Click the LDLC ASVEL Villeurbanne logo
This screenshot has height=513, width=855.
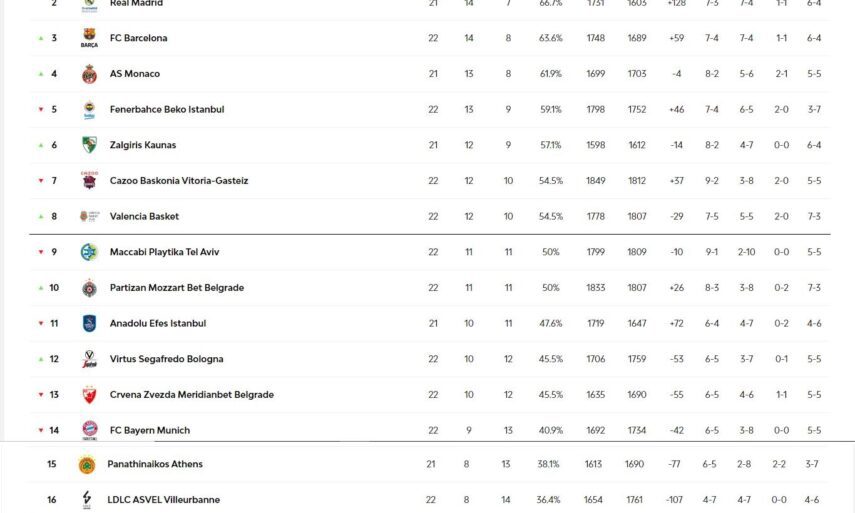pos(87,499)
